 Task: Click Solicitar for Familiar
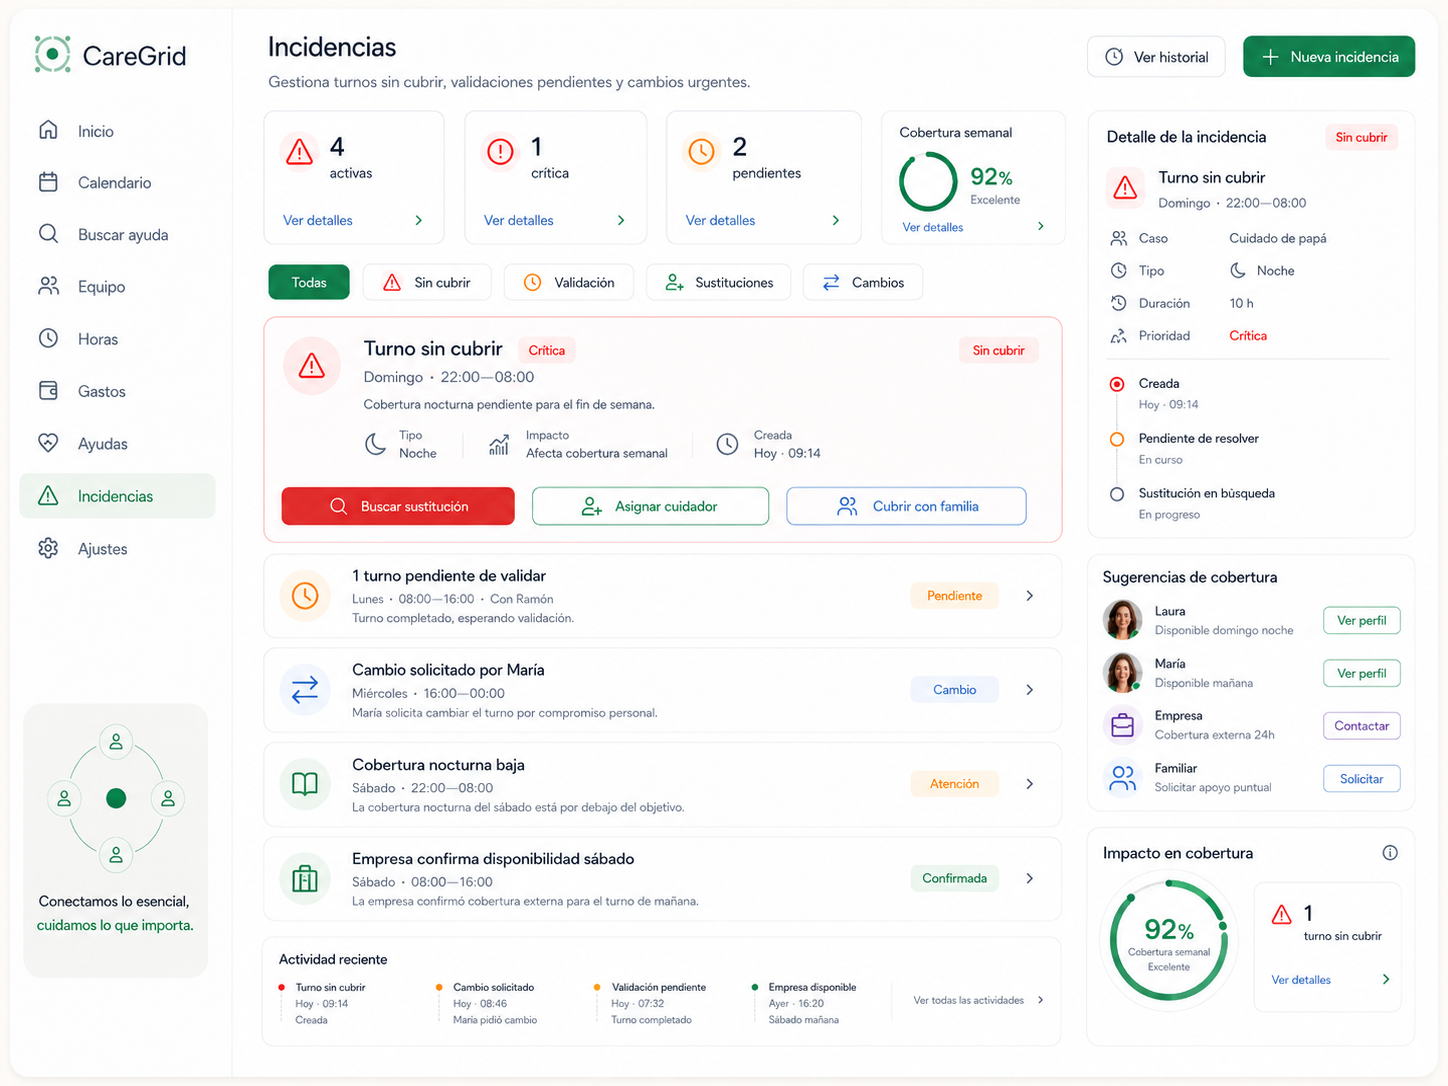pos(1361,779)
